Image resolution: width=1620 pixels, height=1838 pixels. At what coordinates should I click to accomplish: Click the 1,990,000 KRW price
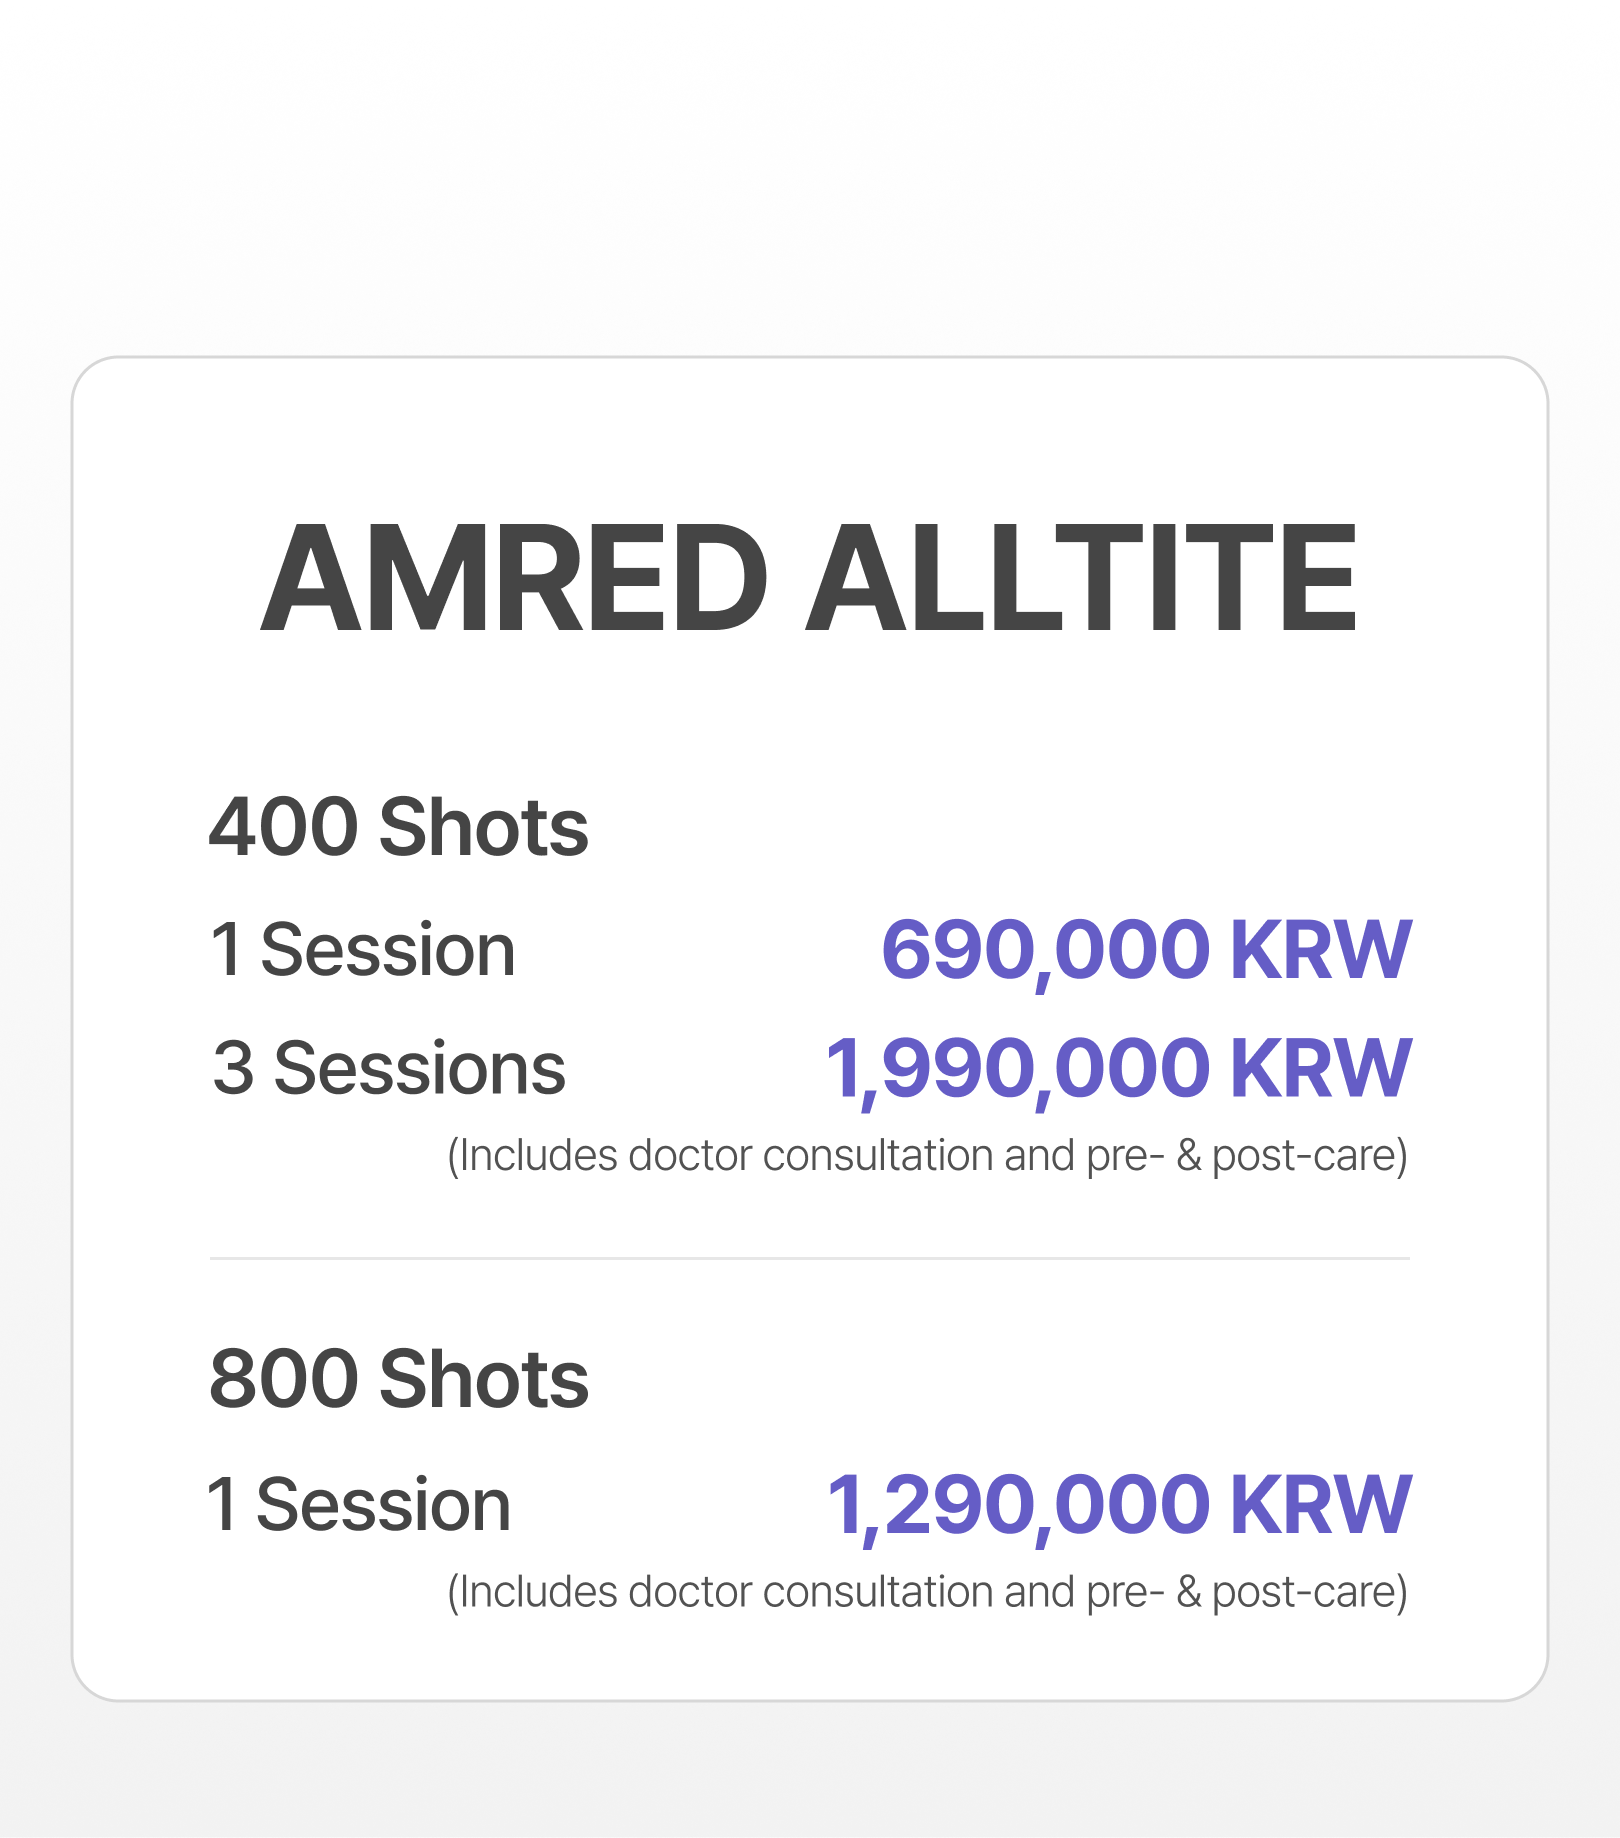point(1118,1068)
